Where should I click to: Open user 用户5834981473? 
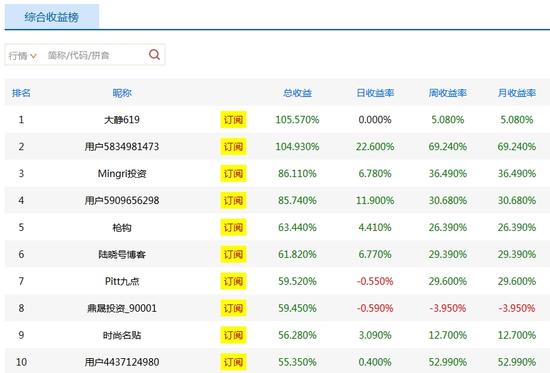click(122, 147)
